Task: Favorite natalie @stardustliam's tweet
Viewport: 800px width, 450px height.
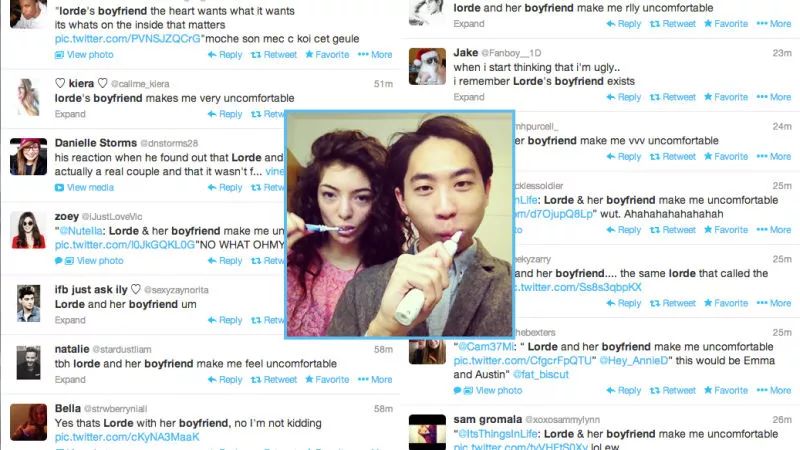Action: (327, 380)
